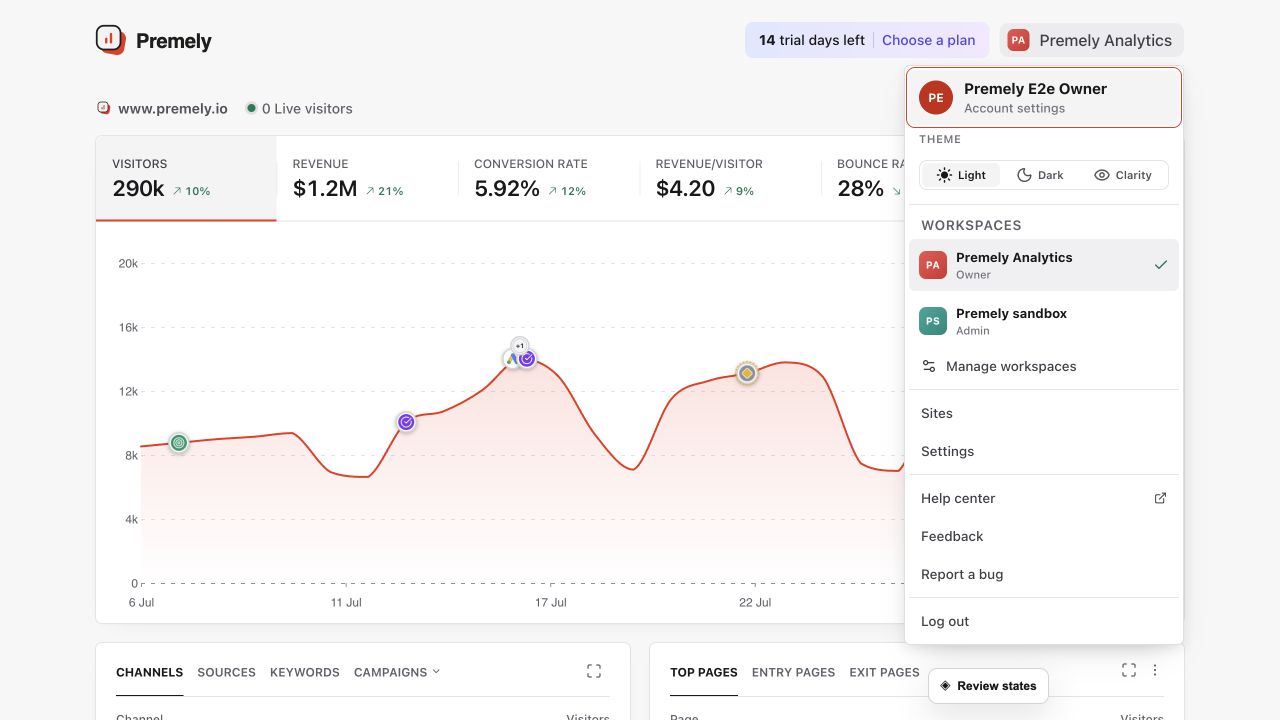Click the www.premely.io site name
This screenshot has width=1280, height=720.
tap(173, 108)
